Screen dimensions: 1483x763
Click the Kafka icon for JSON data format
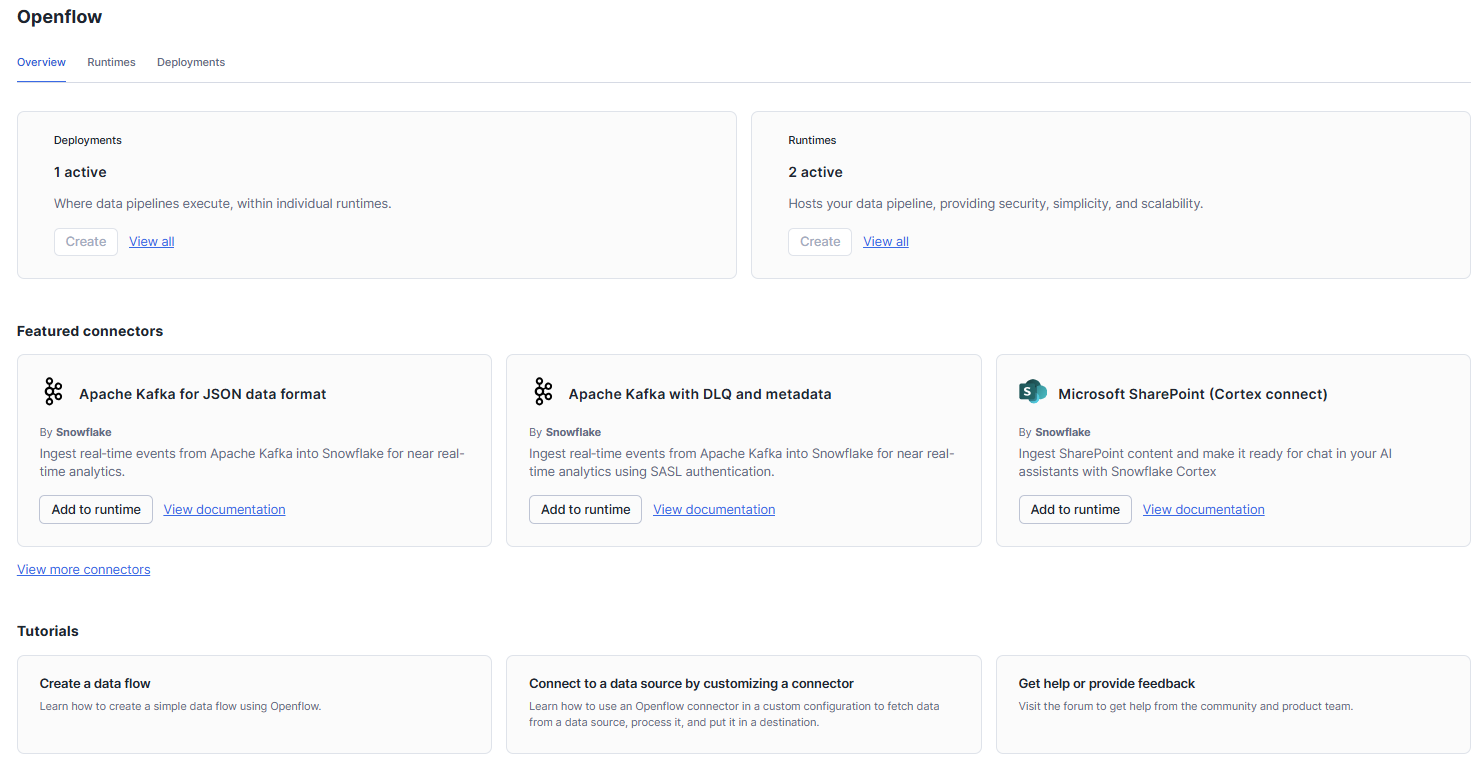coord(53,392)
